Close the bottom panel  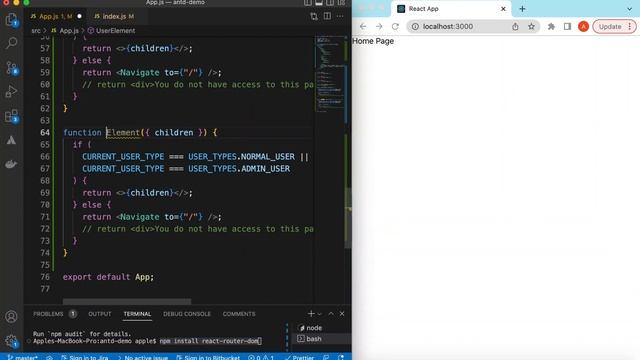click(342, 313)
